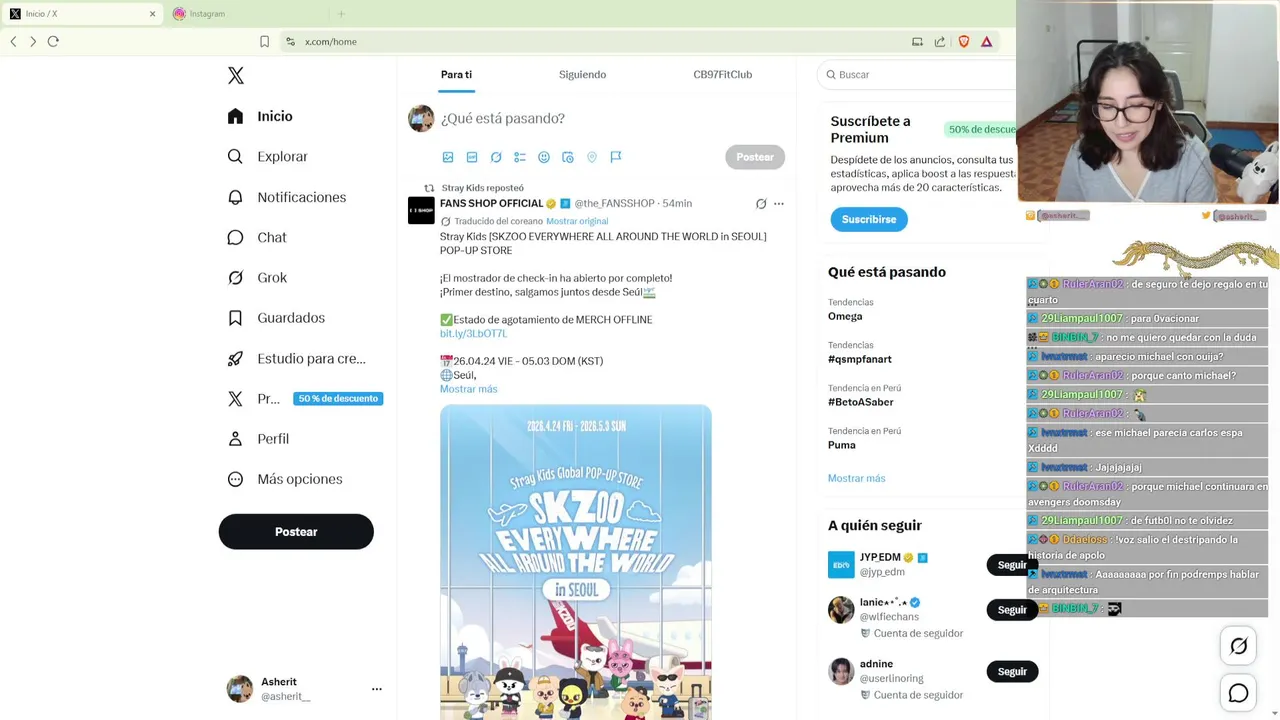Open the Asherit account menu dots
The image size is (1280, 720).
click(377, 689)
